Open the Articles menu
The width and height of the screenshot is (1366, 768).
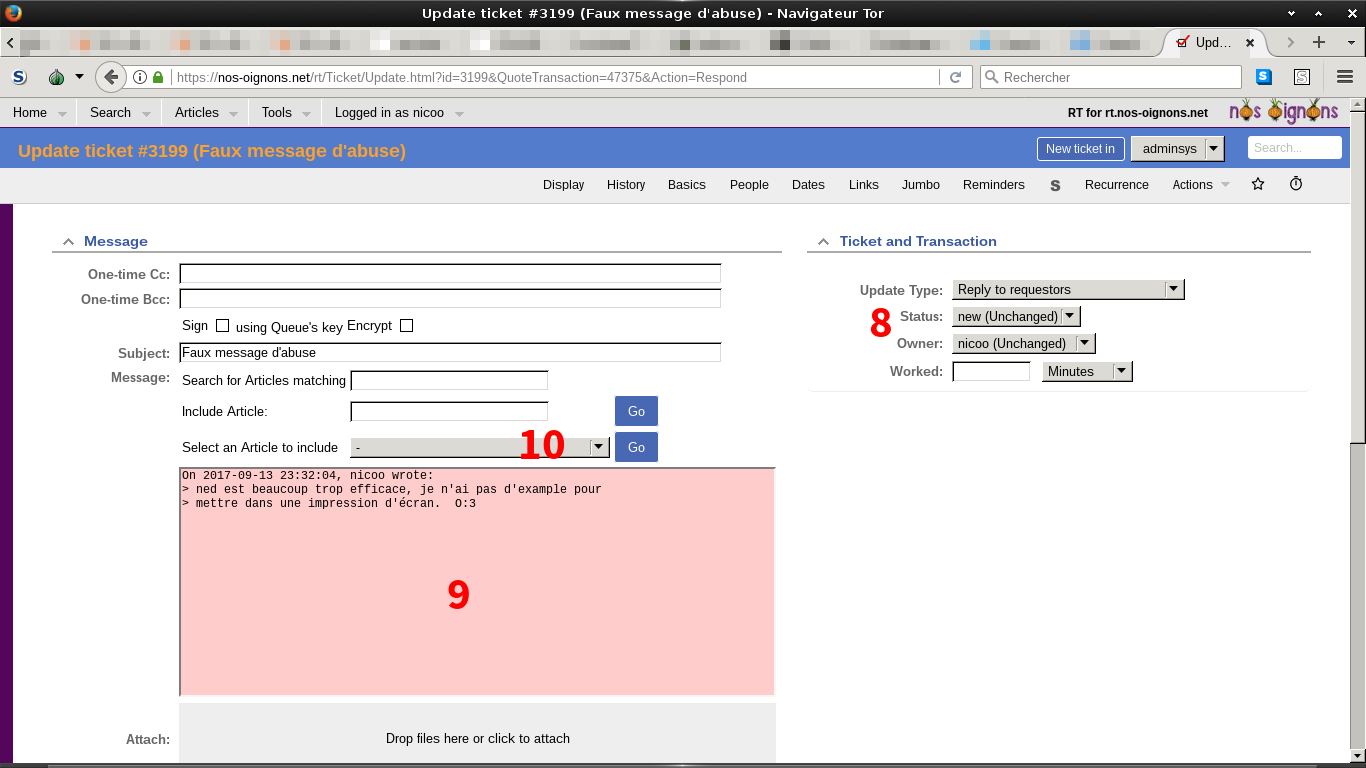197,113
